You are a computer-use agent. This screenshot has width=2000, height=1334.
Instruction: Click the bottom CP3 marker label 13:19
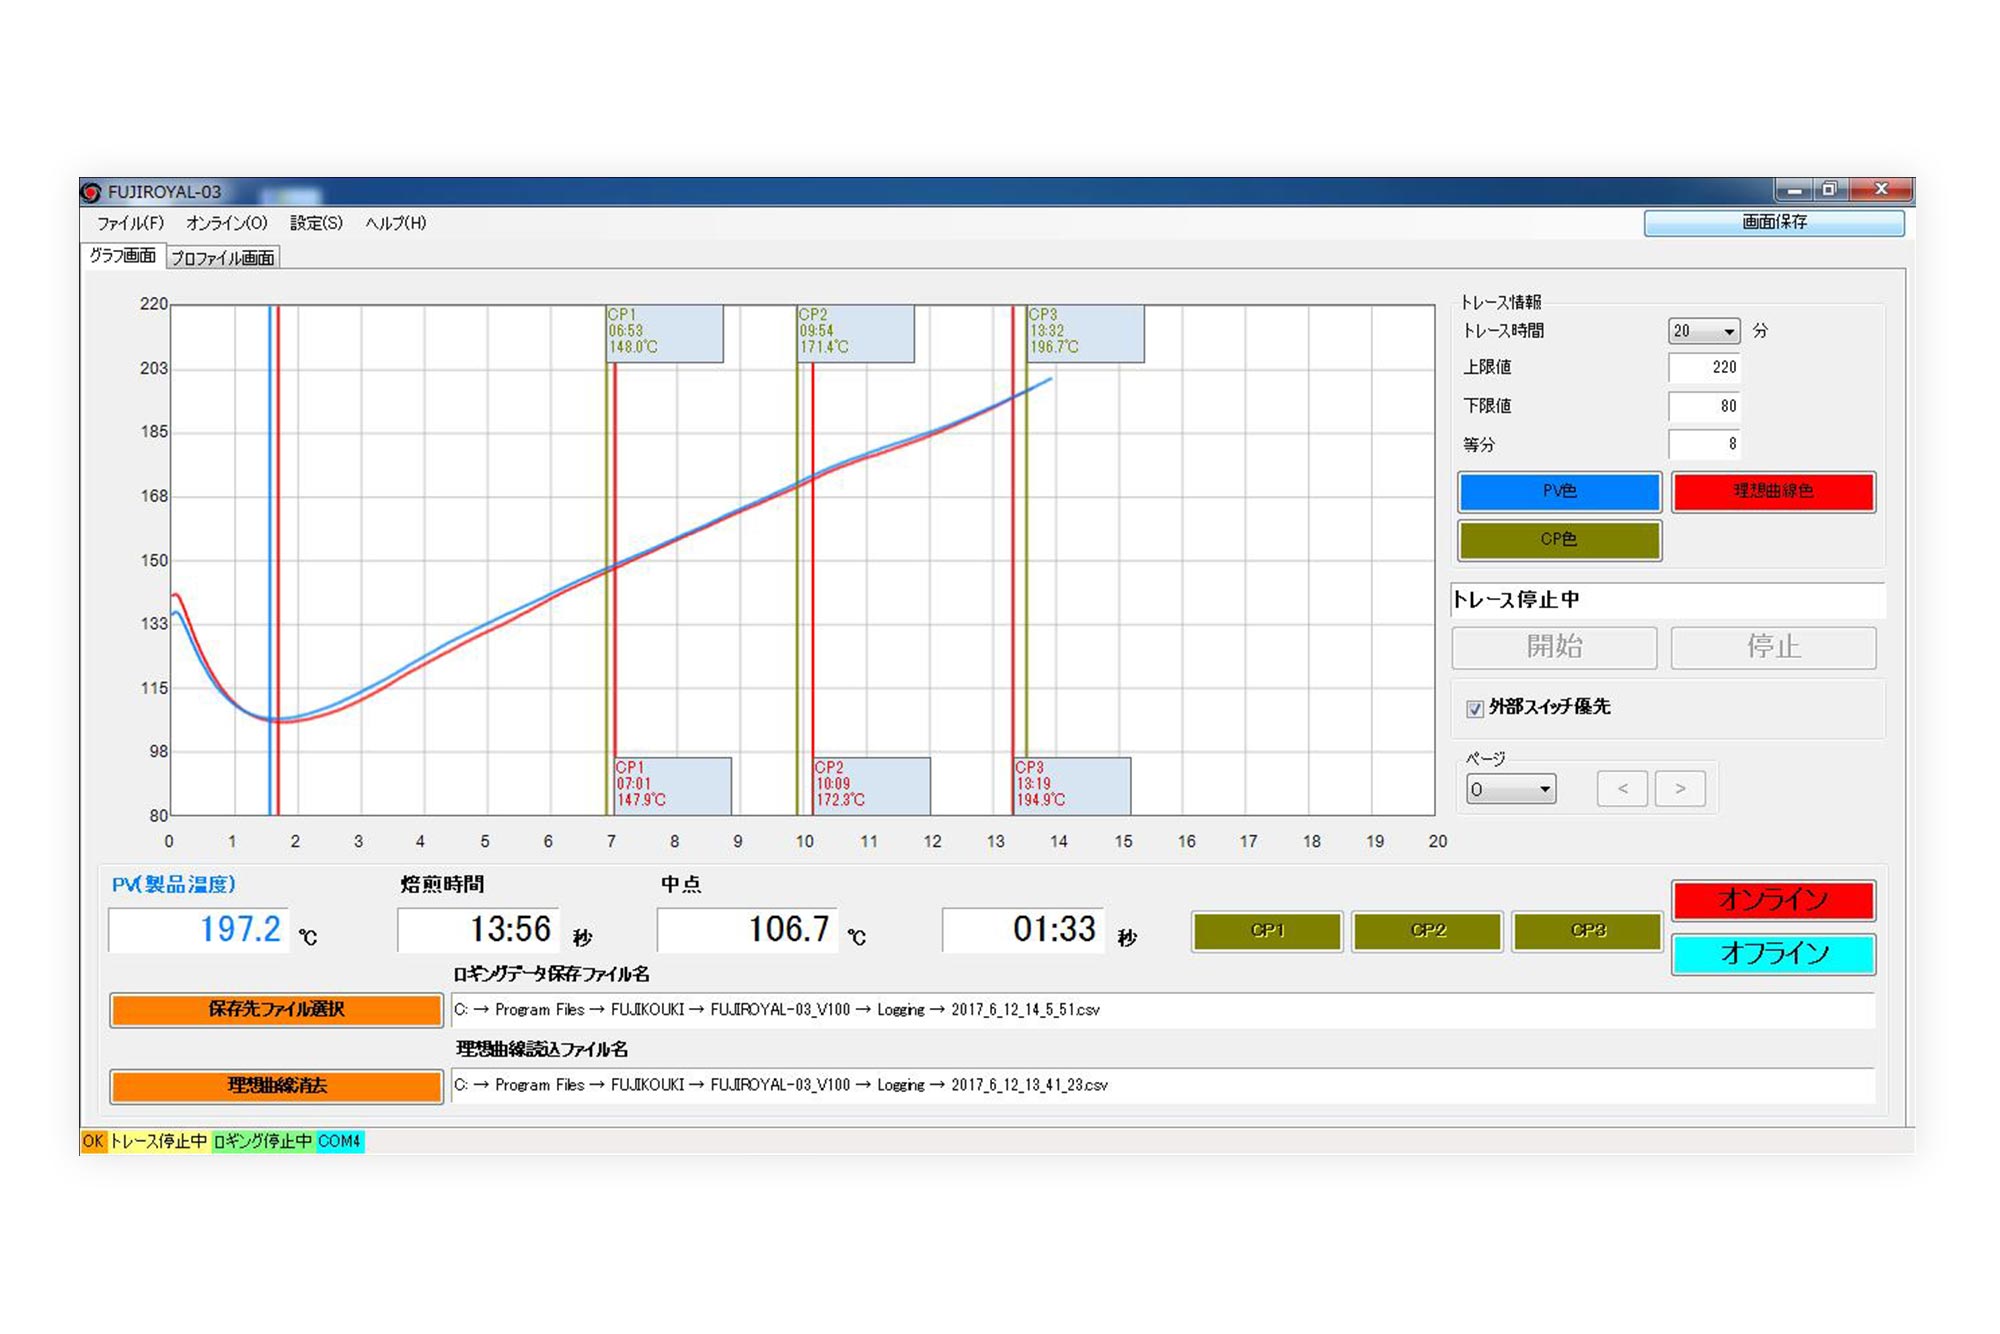click(1073, 786)
